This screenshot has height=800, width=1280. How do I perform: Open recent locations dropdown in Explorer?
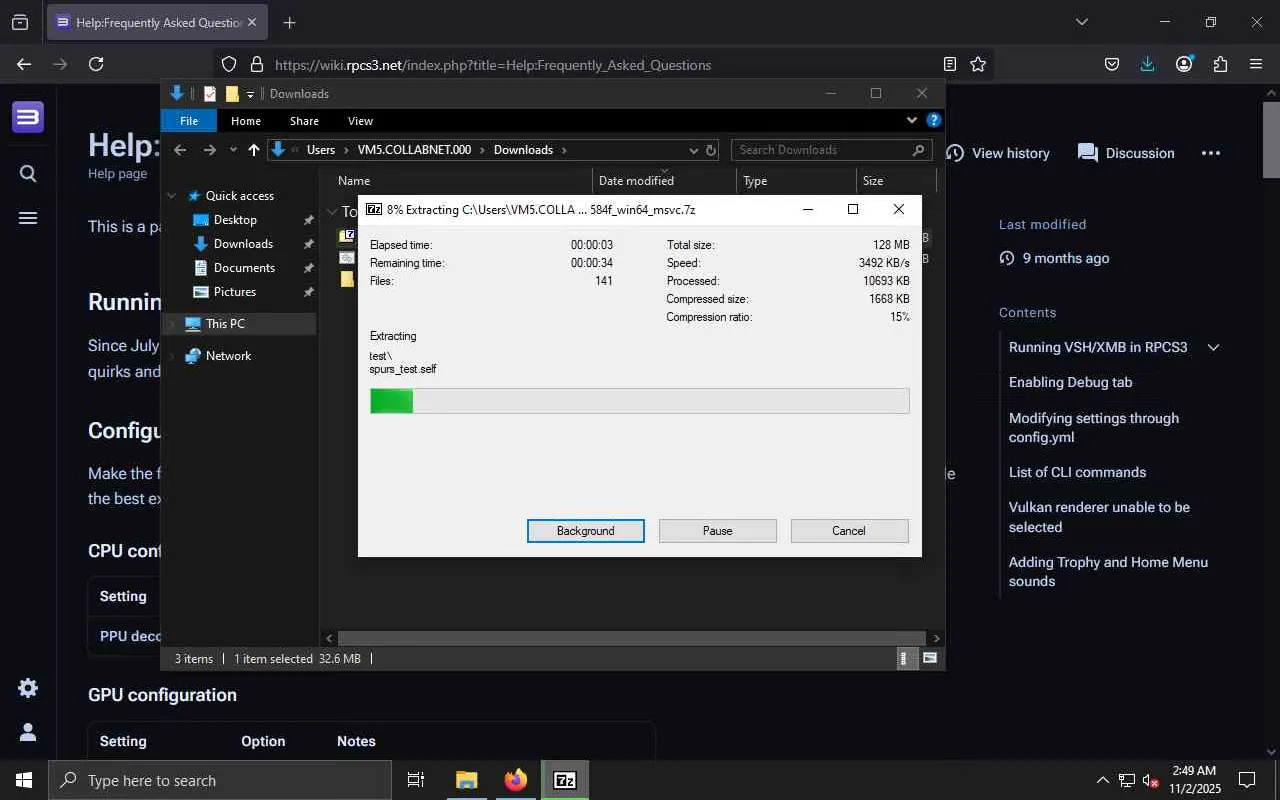tap(233, 150)
